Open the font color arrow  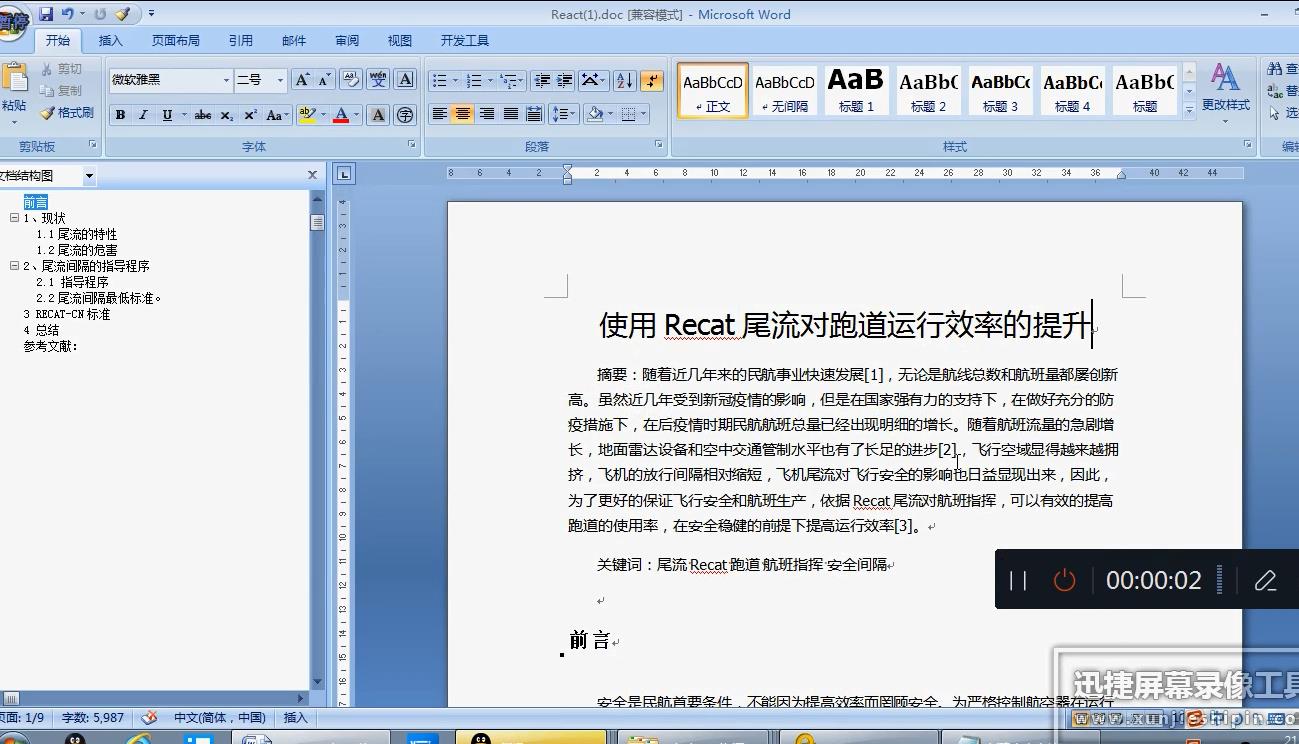[x=357, y=115]
